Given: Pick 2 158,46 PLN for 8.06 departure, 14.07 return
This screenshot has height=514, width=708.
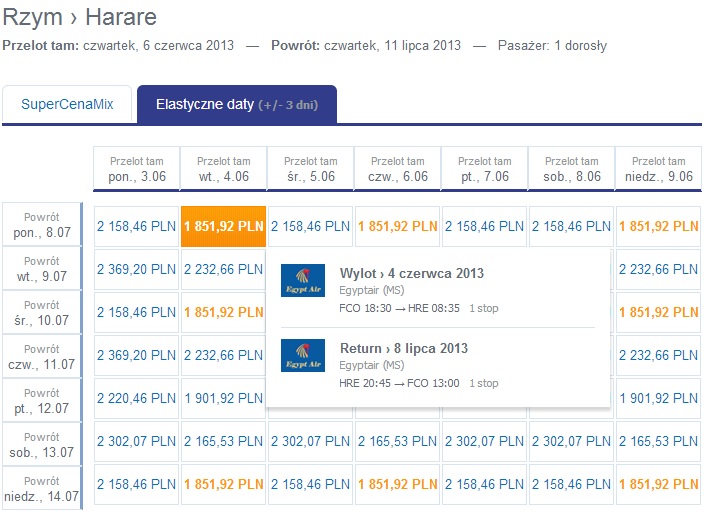Looking at the screenshot, I should click(572, 484).
